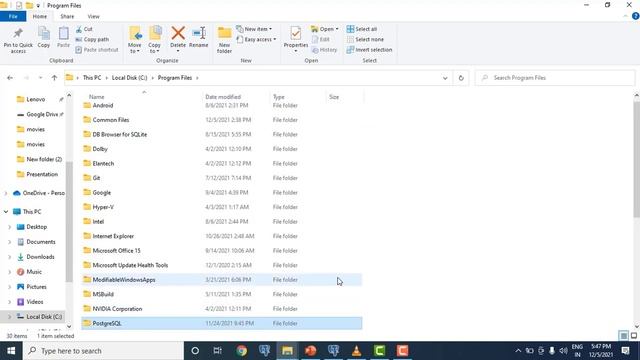Select DB Browser for SQLite folder
The width and height of the screenshot is (640, 360).
[x=222, y=134]
